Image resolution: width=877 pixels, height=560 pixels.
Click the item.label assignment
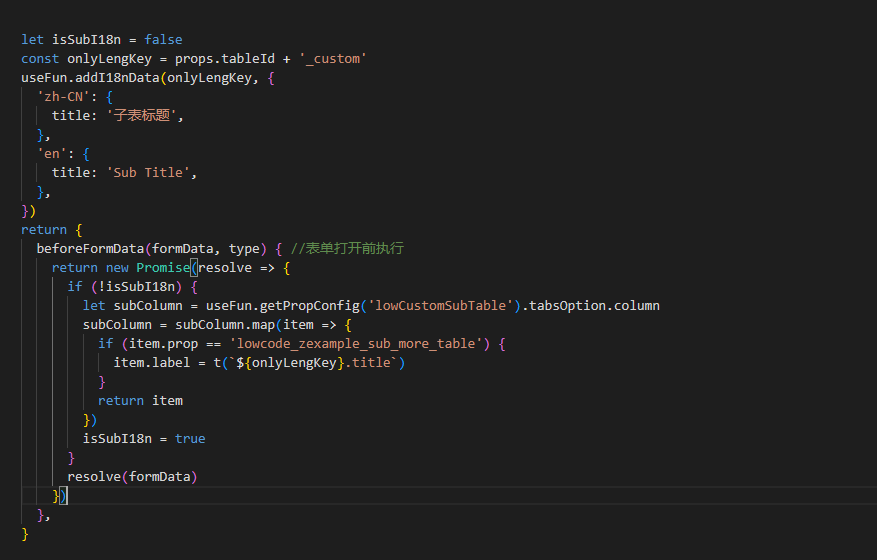coord(148,362)
